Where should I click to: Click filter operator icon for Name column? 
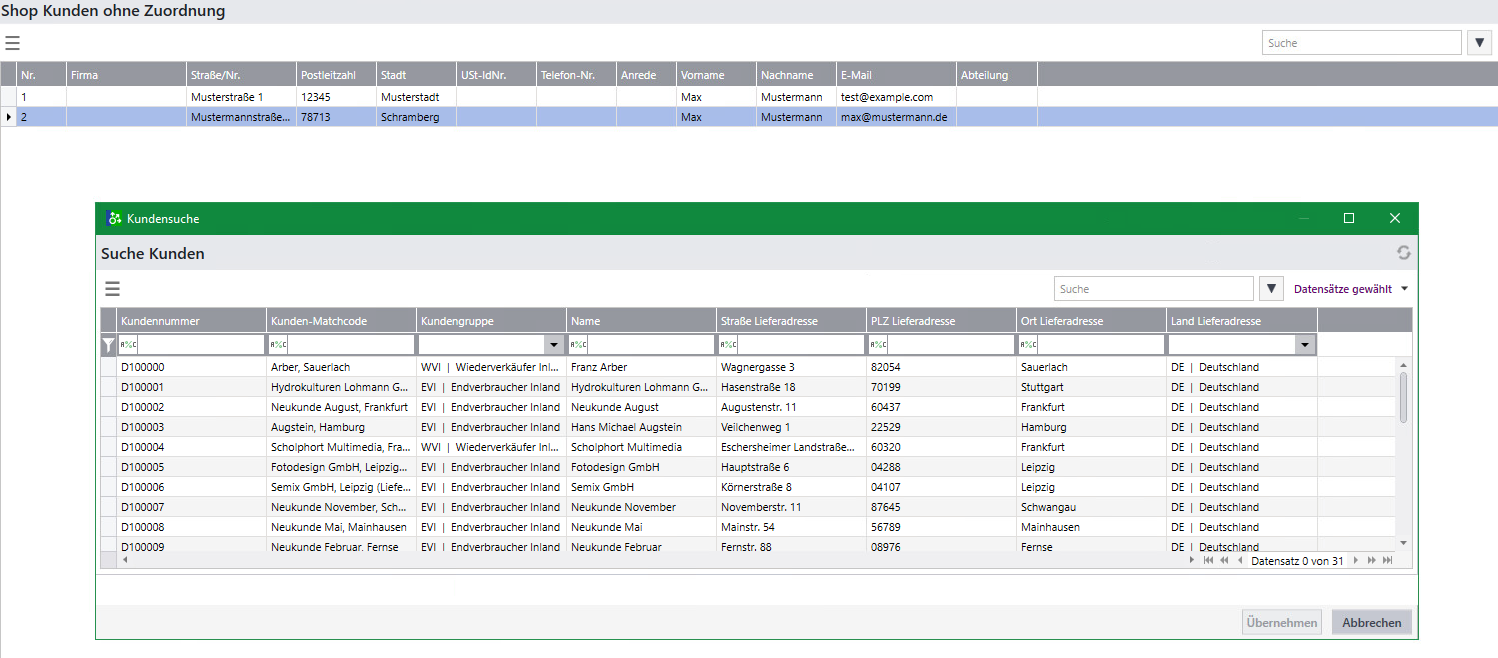pos(578,345)
